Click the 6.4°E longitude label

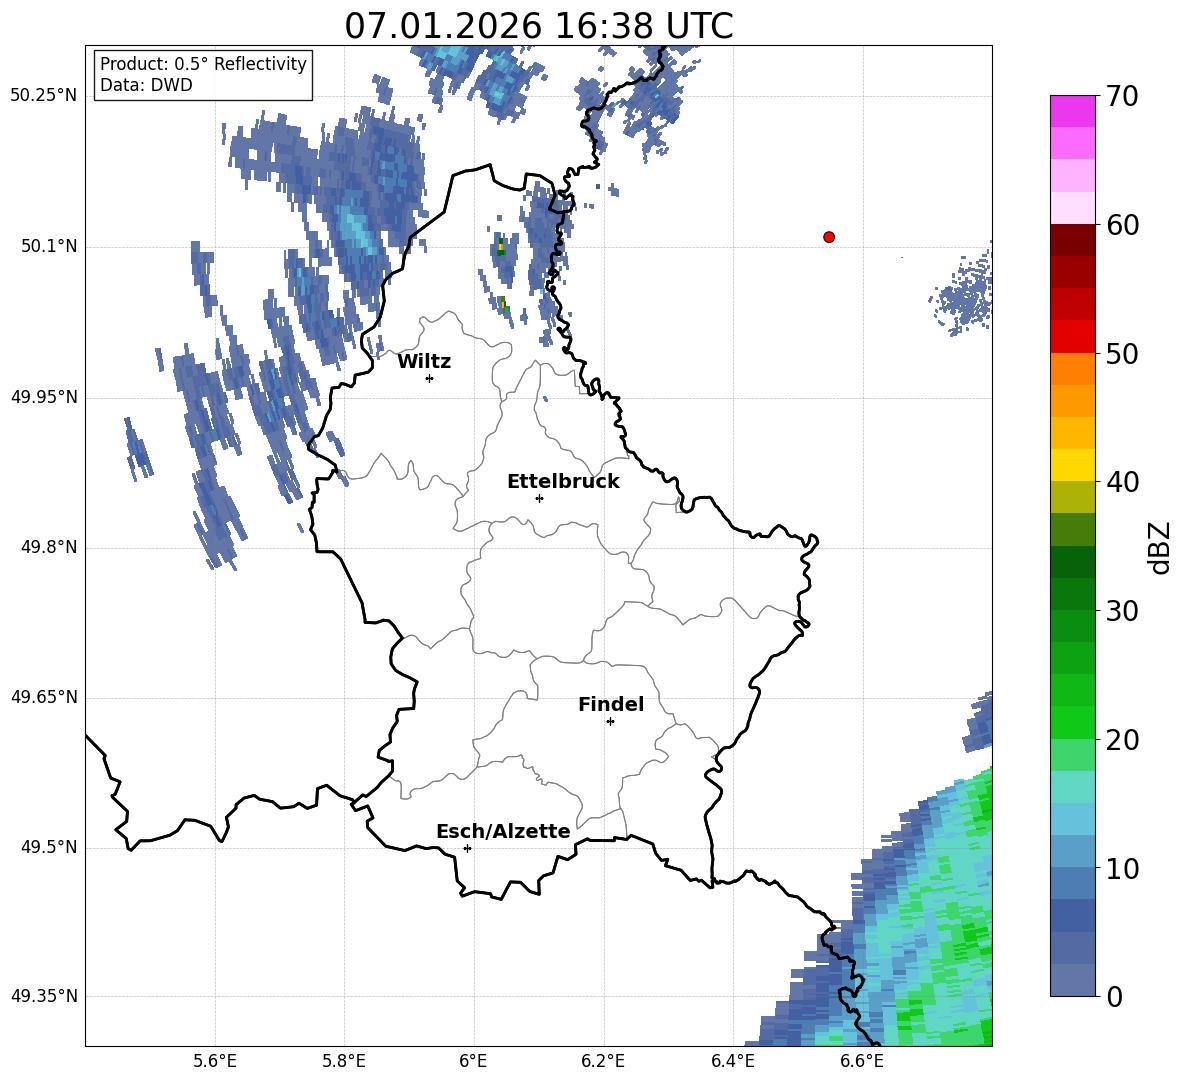click(732, 1061)
